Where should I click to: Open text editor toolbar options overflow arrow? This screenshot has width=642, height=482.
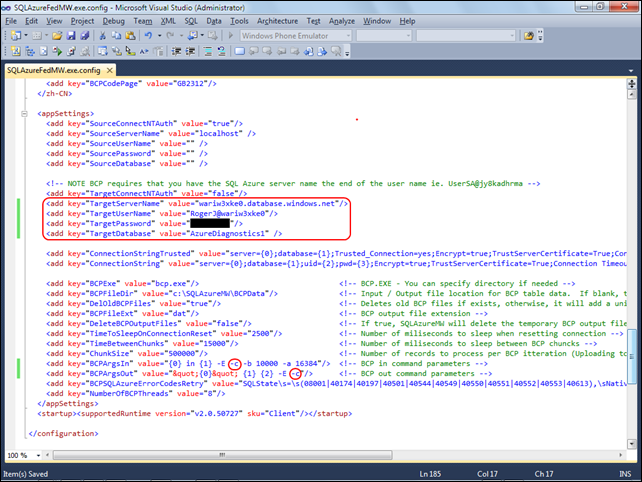(x=347, y=52)
